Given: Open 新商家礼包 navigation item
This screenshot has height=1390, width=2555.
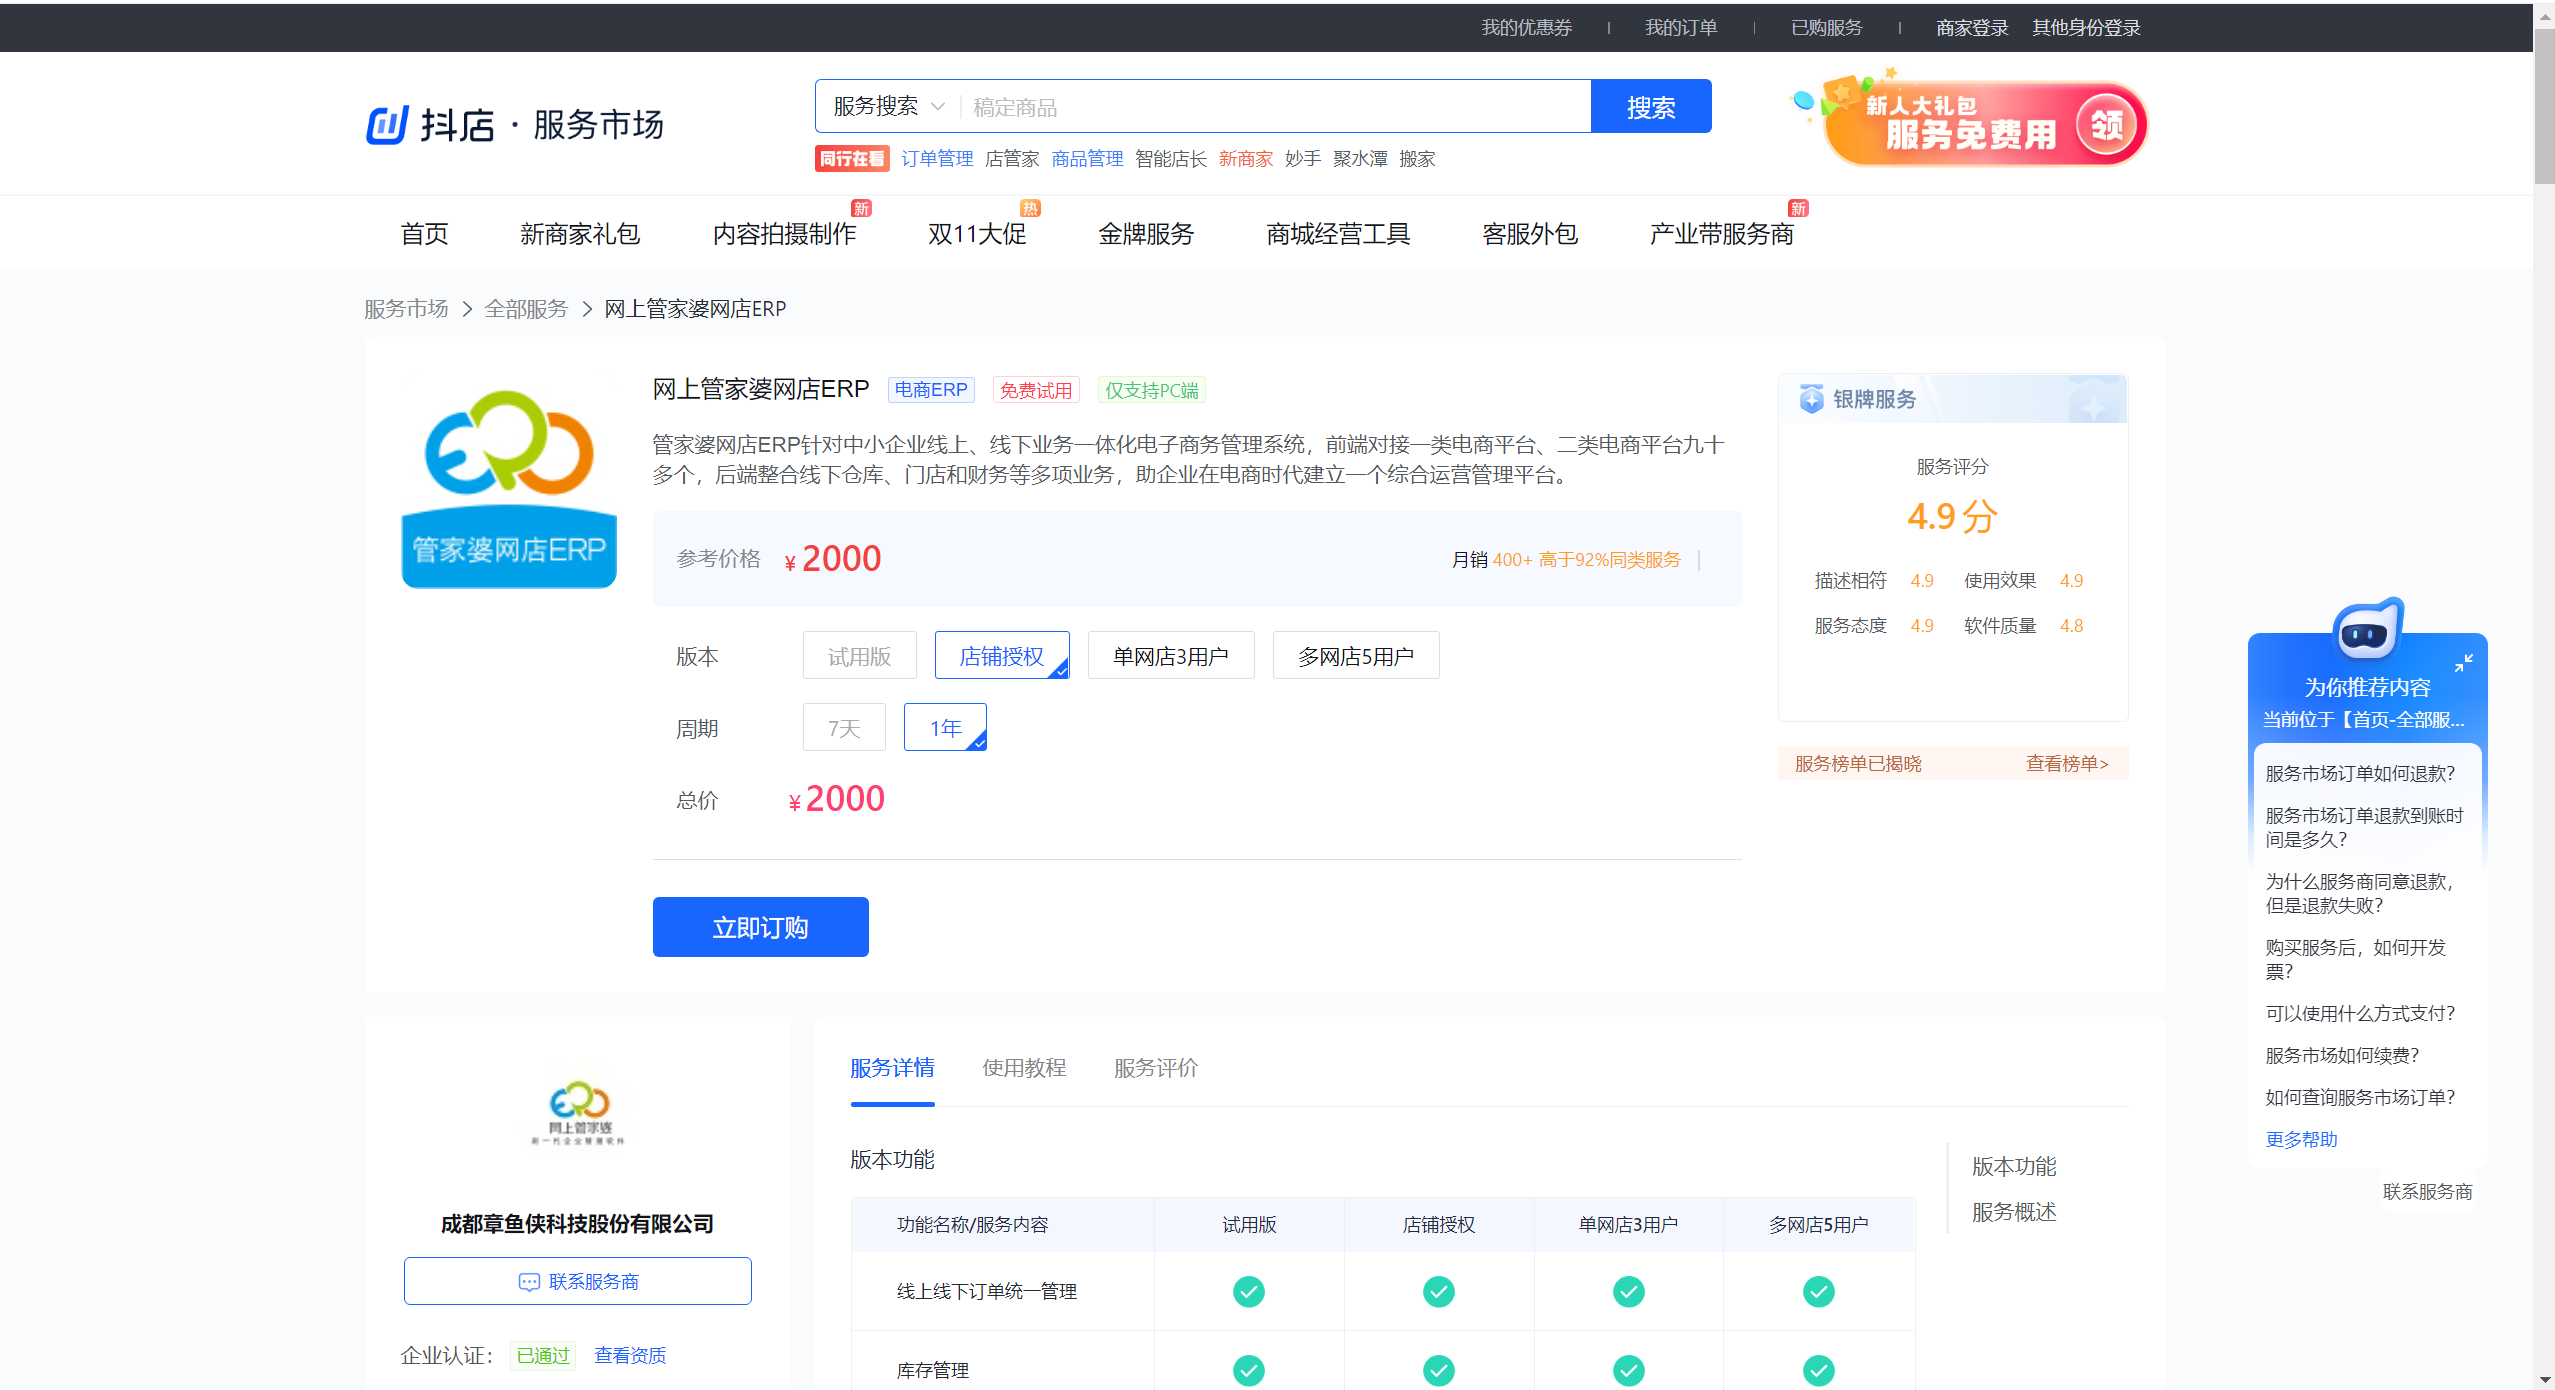Looking at the screenshot, I should pyautogui.click(x=580, y=234).
